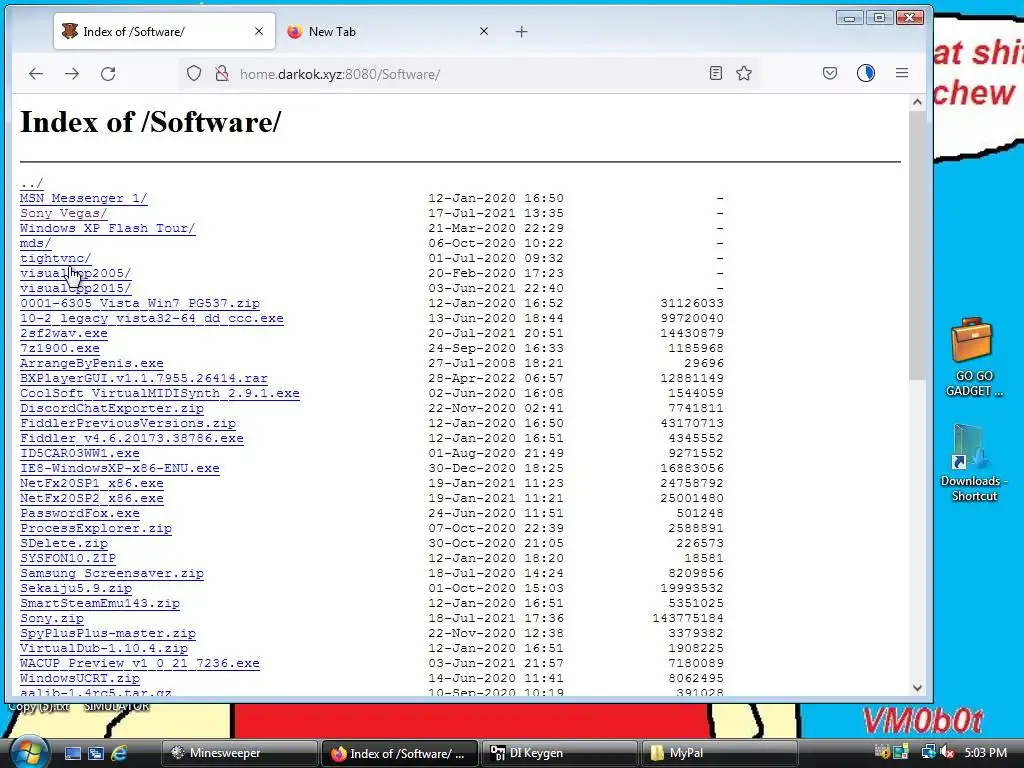Download Fiddler_v4.6.20173.38786.exe
This screenshot has height=768, width=1024.
click(x=132, y=438)
